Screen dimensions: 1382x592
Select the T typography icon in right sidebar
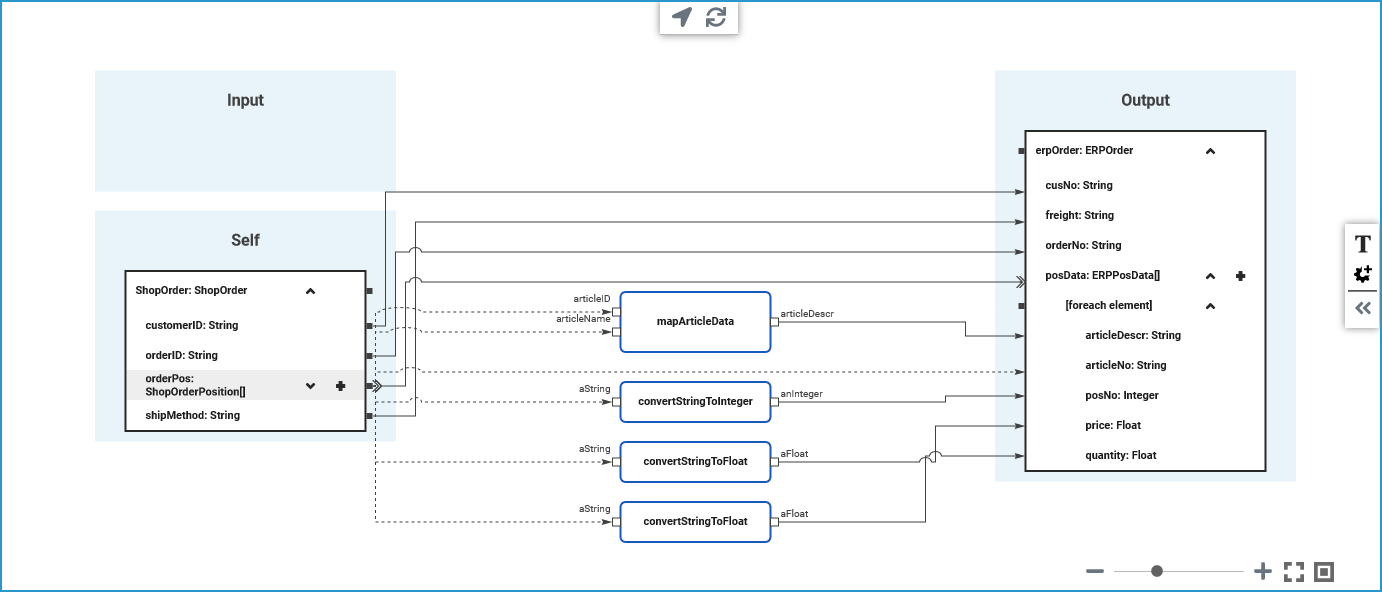tap(1362, 243)
